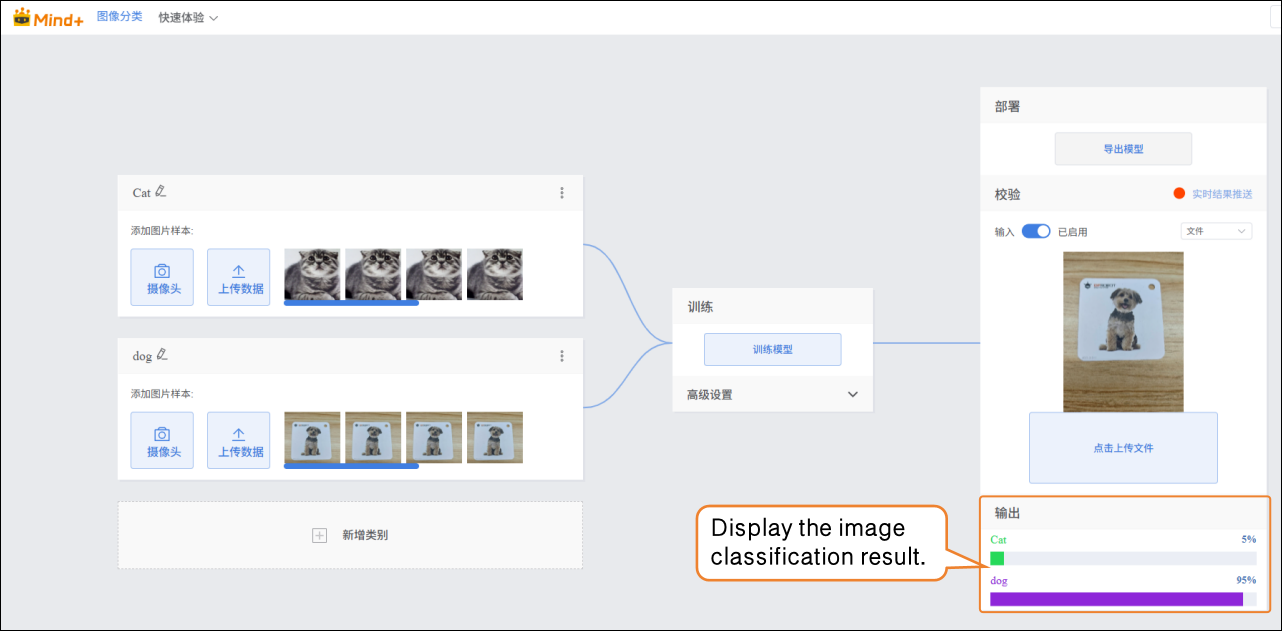Open the three-dot menu for dog class
The image size is (1282, 632).
[x=562, y=356]
